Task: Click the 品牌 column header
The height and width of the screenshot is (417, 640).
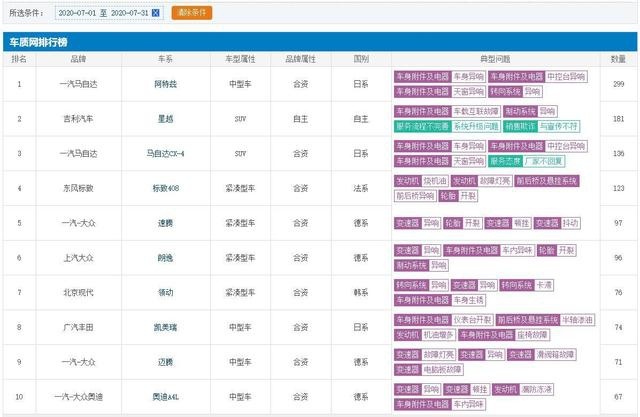Action: 78,59
